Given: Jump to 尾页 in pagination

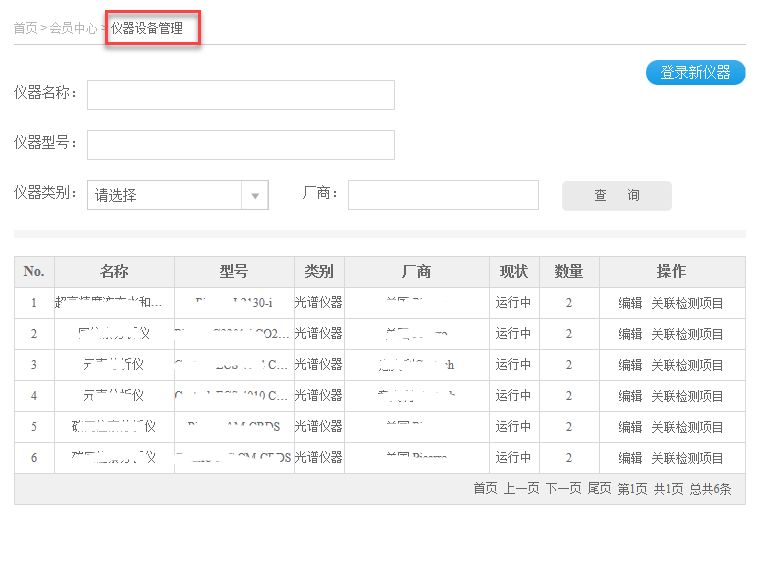Looking at the screenshot, I should [599, 489].
